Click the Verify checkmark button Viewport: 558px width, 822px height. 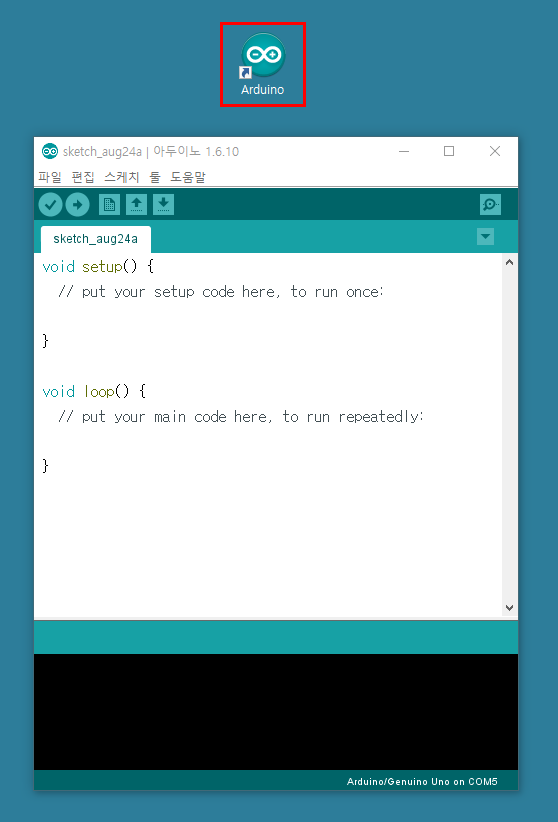pos(50,204)
